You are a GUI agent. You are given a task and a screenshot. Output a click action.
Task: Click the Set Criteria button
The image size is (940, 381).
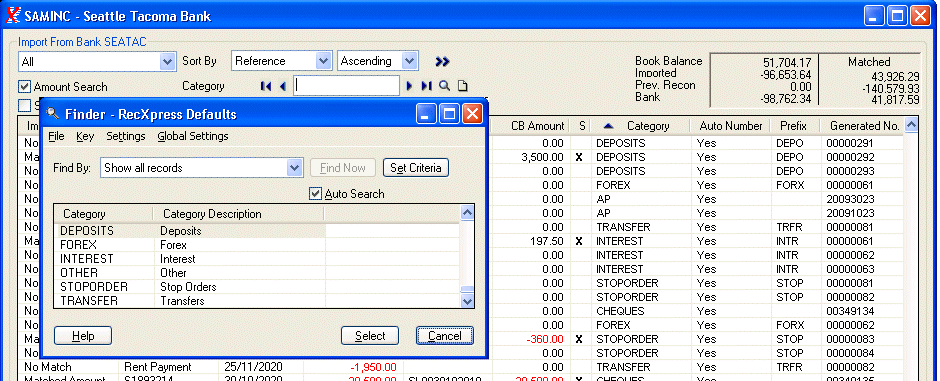click(x=416, y=168)
